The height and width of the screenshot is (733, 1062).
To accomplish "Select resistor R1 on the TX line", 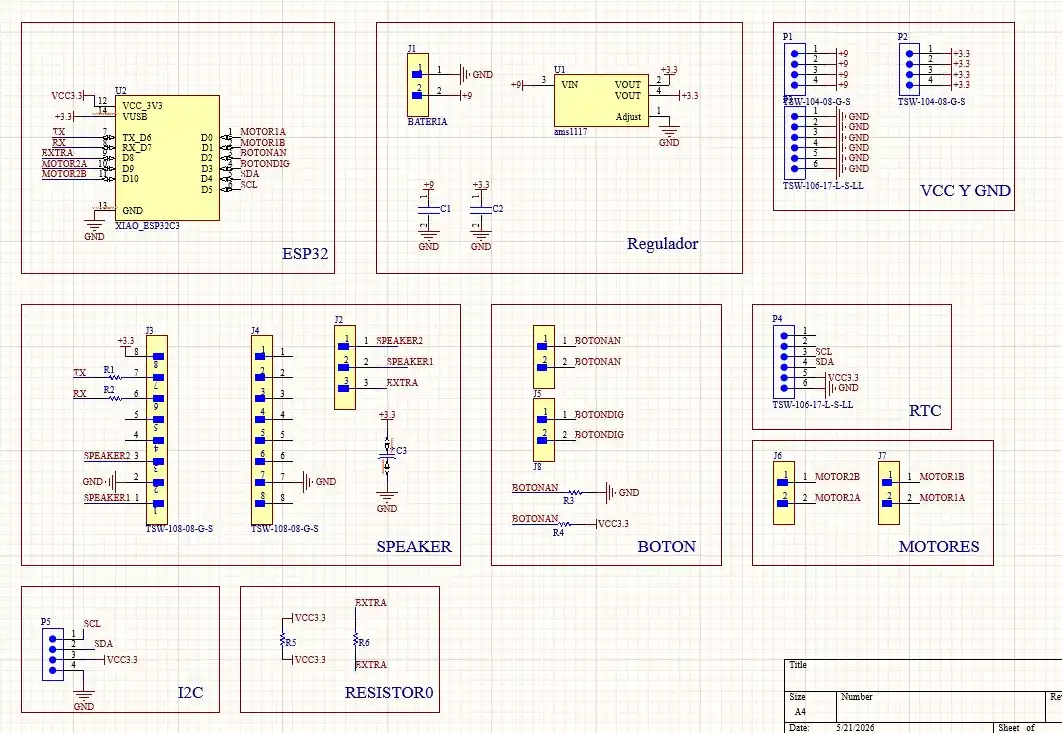I will coord(114,377).
